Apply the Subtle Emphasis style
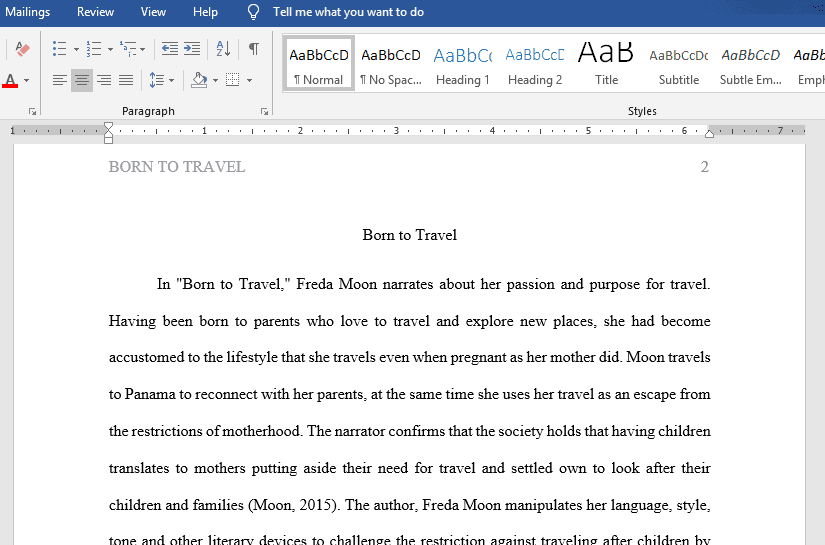 pos(751,64)
